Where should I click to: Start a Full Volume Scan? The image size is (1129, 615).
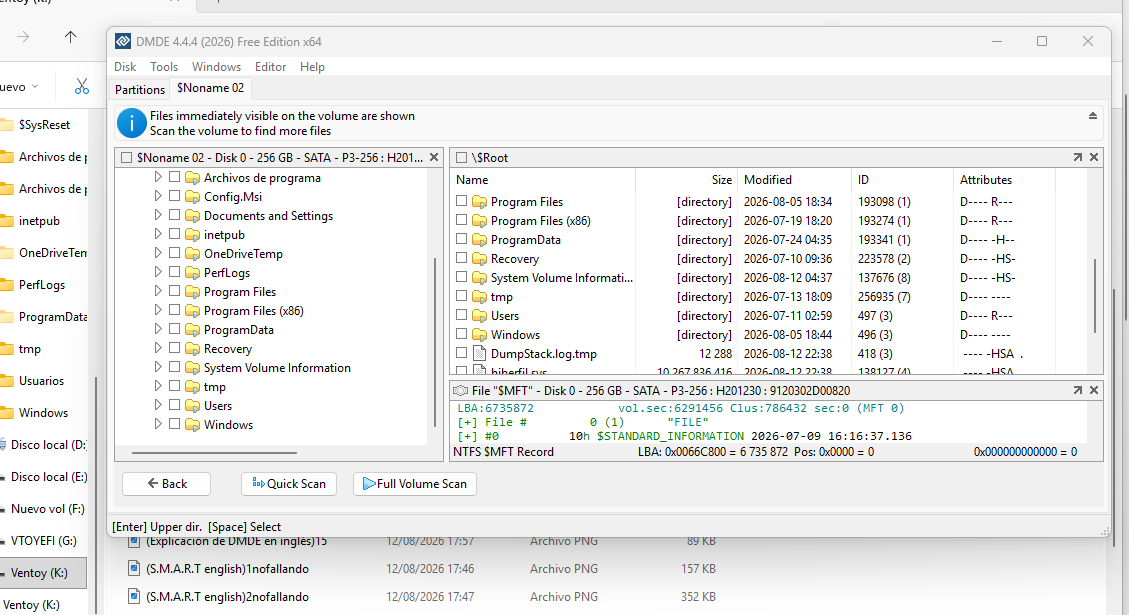(x=415, y=484)
